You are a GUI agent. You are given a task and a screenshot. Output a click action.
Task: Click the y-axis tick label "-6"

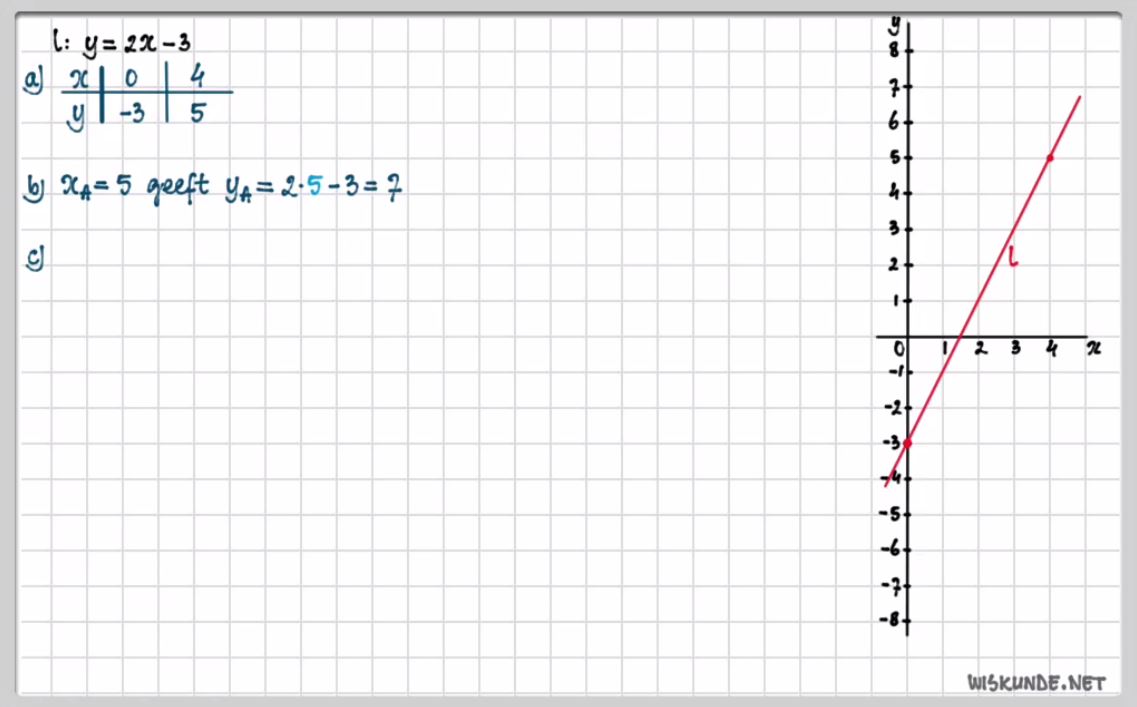[890, 549]
